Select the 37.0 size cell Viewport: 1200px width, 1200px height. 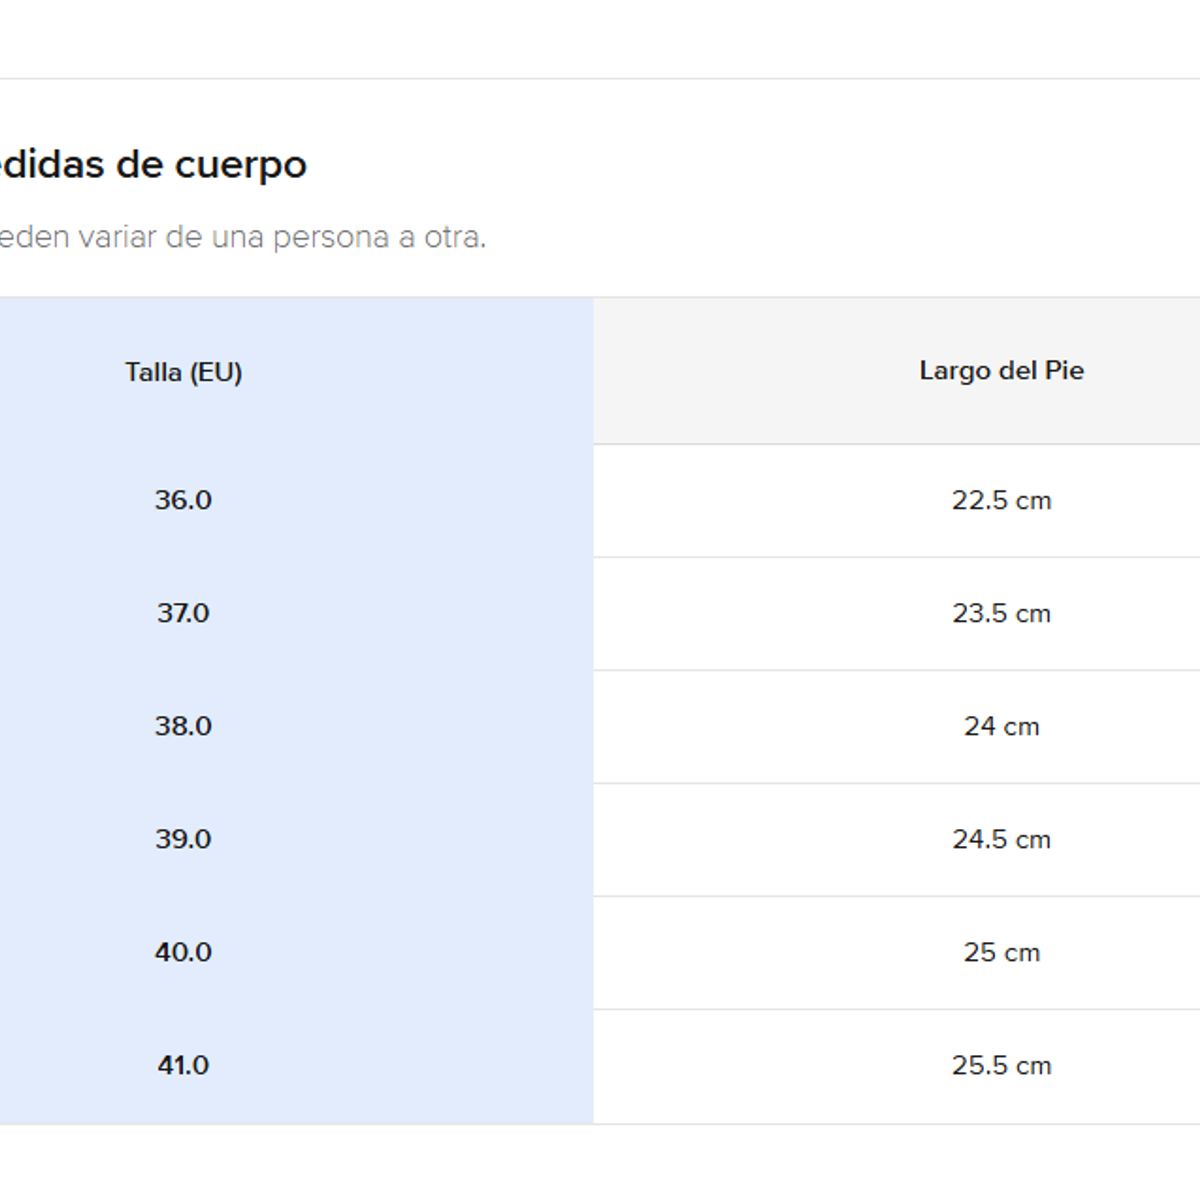click(183, 613)
